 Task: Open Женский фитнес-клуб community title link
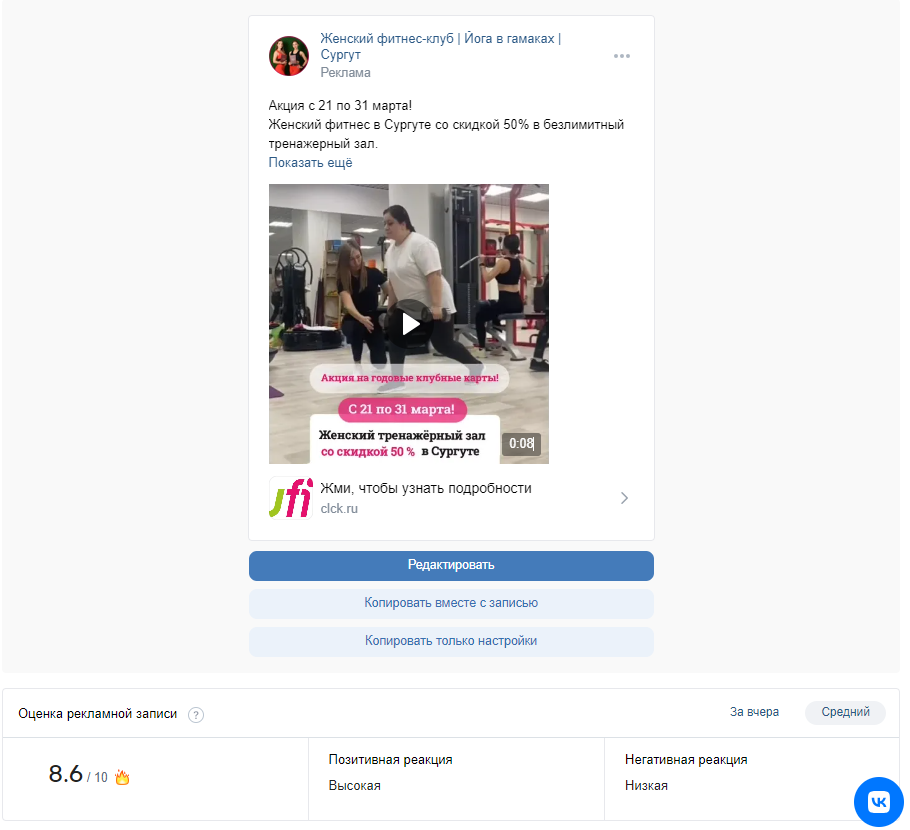(440, 46)
